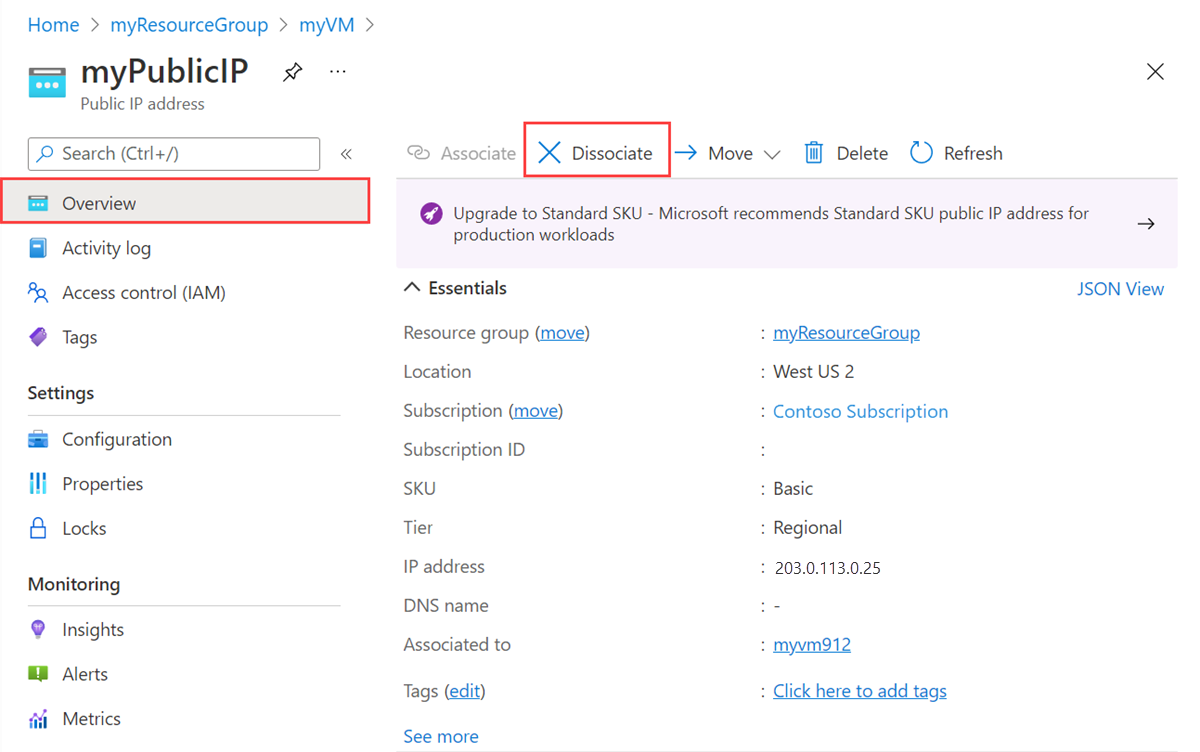Click the Refresh circular arrow icon
Image resolution: width=1200 pixels, height=752 pixels.
click(x=921, y=152)
